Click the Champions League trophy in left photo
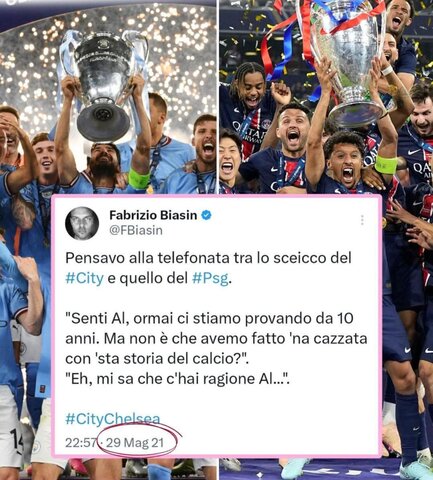 (x=104, y=85)
